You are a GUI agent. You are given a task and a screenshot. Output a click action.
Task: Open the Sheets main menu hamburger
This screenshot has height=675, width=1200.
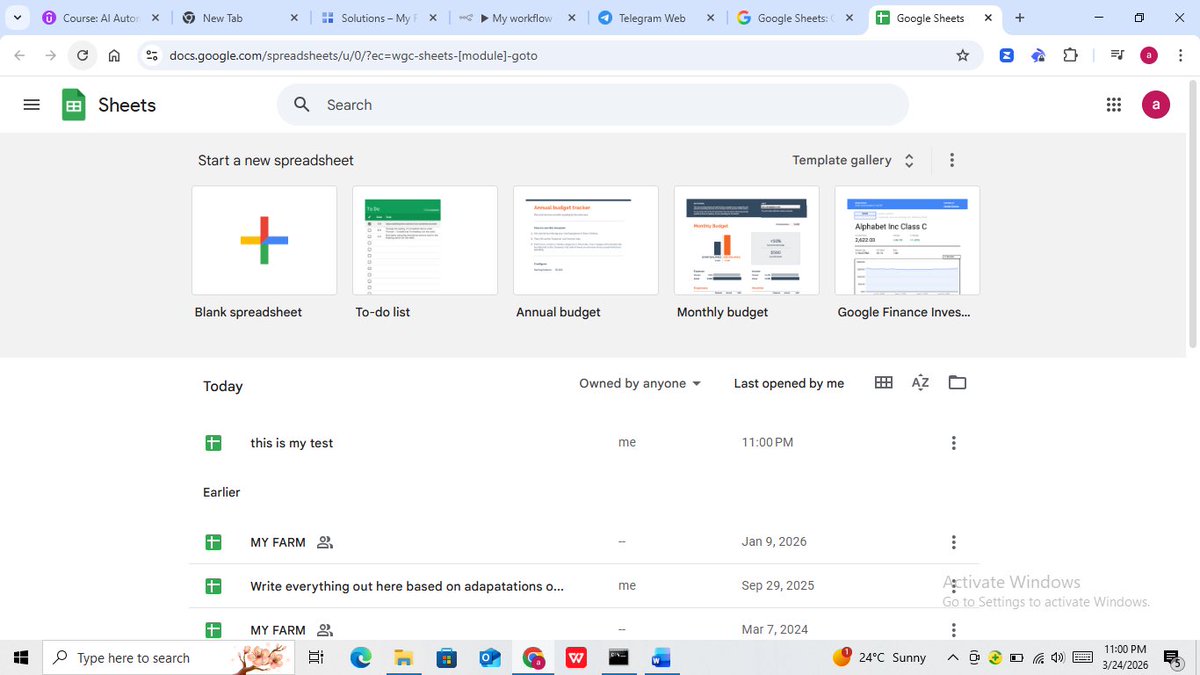[31, 105]
